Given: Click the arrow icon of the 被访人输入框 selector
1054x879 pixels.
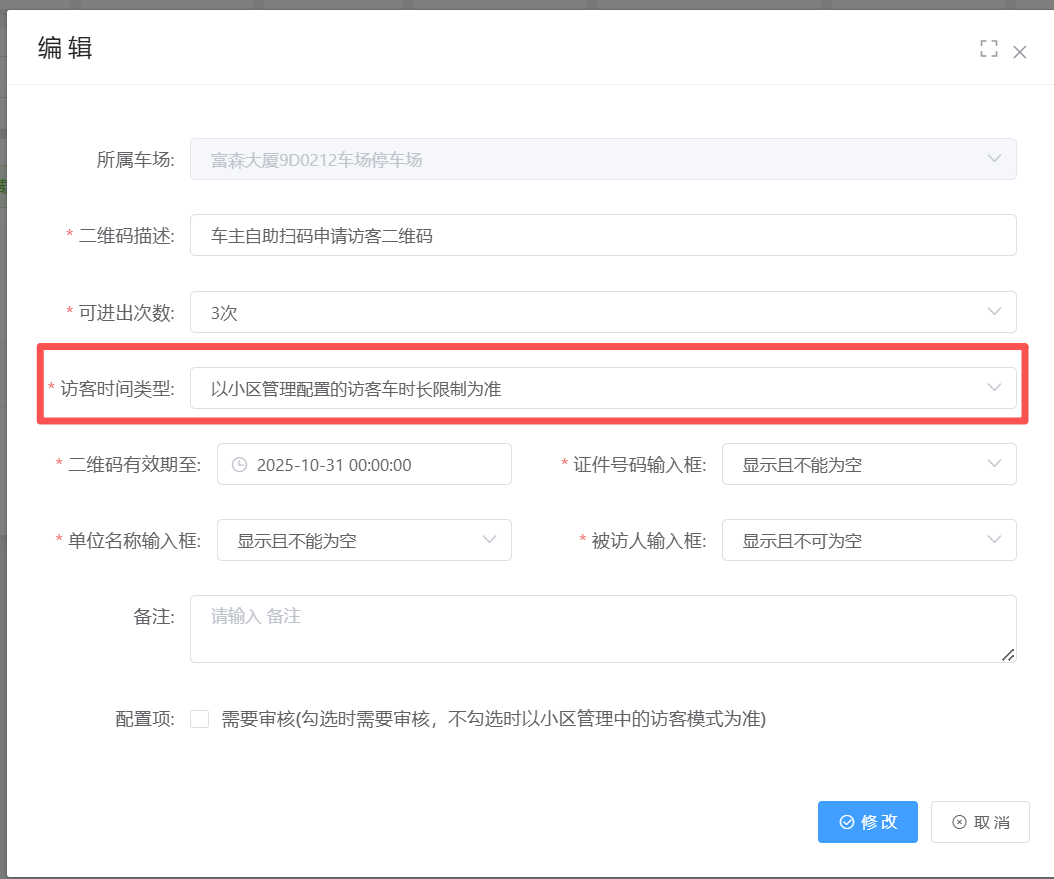Looking at the screenshot, I should [994, 540].
